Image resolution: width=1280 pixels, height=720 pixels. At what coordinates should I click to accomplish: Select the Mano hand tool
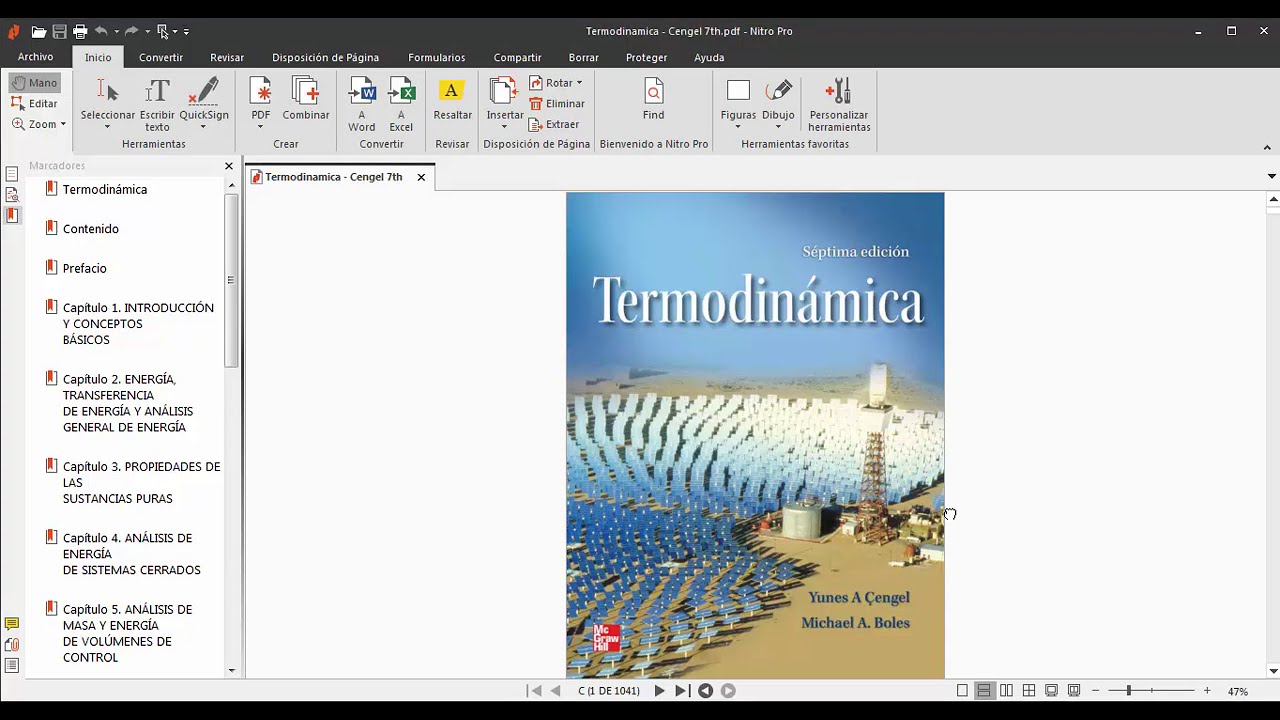click(35, 83)
